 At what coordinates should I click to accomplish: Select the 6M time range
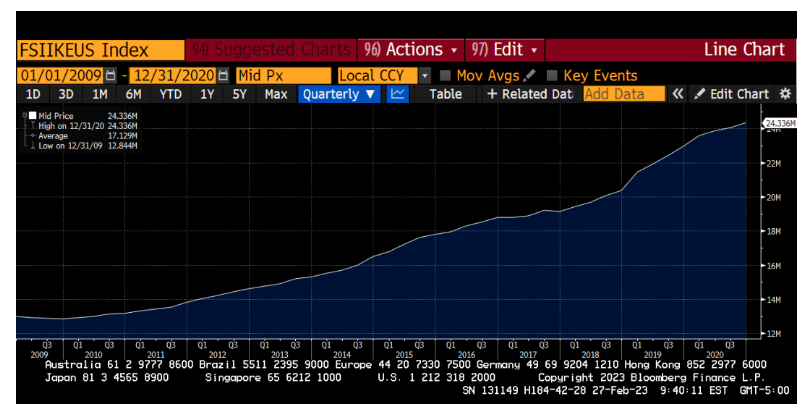133,94
